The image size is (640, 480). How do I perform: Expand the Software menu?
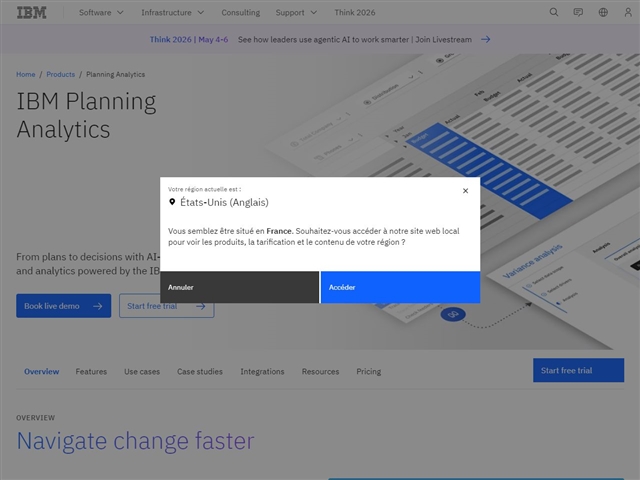pyautogui.click(x=101, y=13)
